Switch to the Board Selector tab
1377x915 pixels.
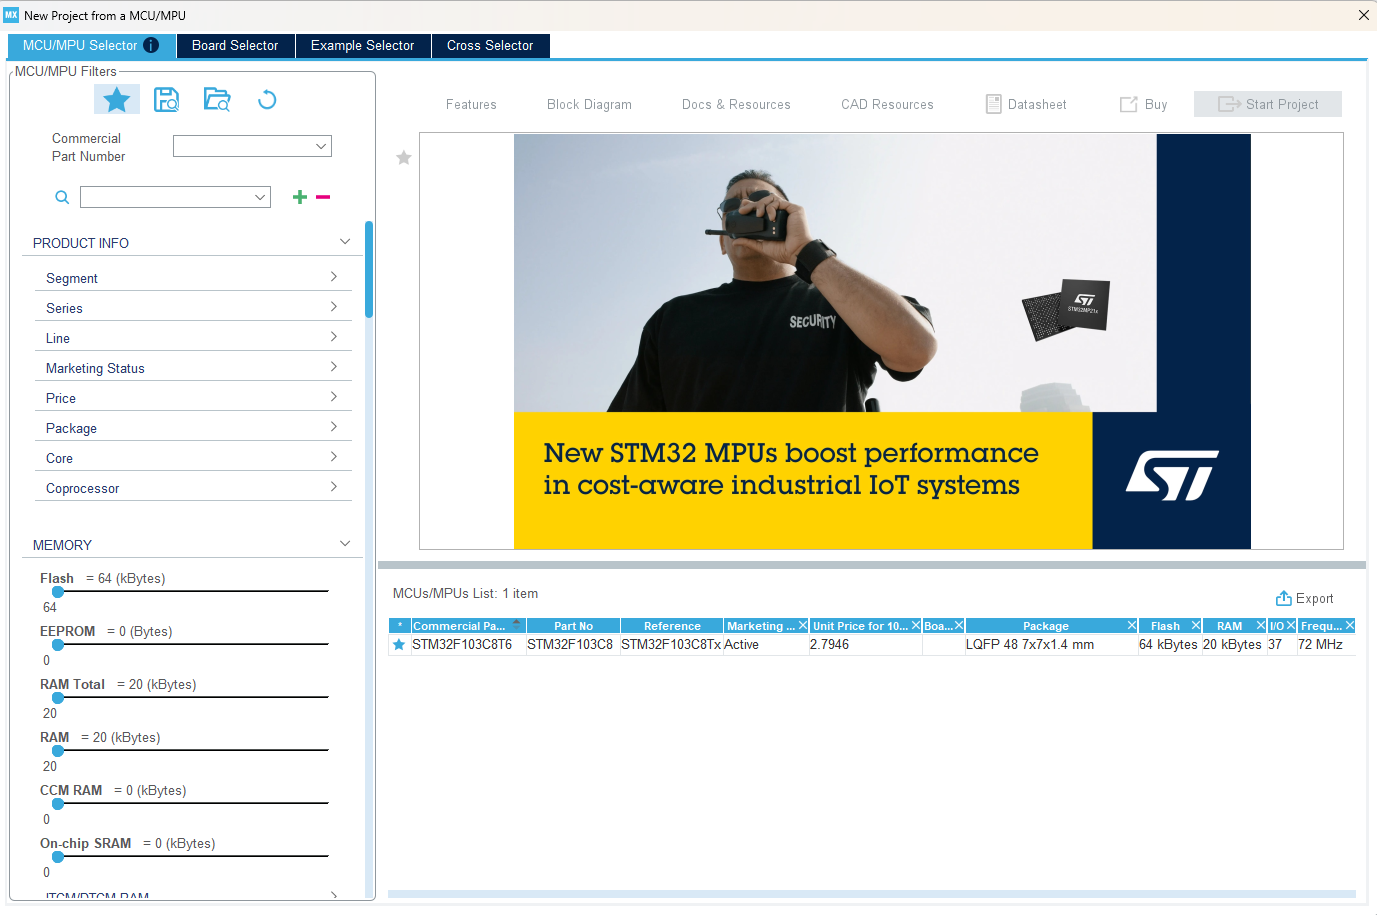tap(235, 45)
